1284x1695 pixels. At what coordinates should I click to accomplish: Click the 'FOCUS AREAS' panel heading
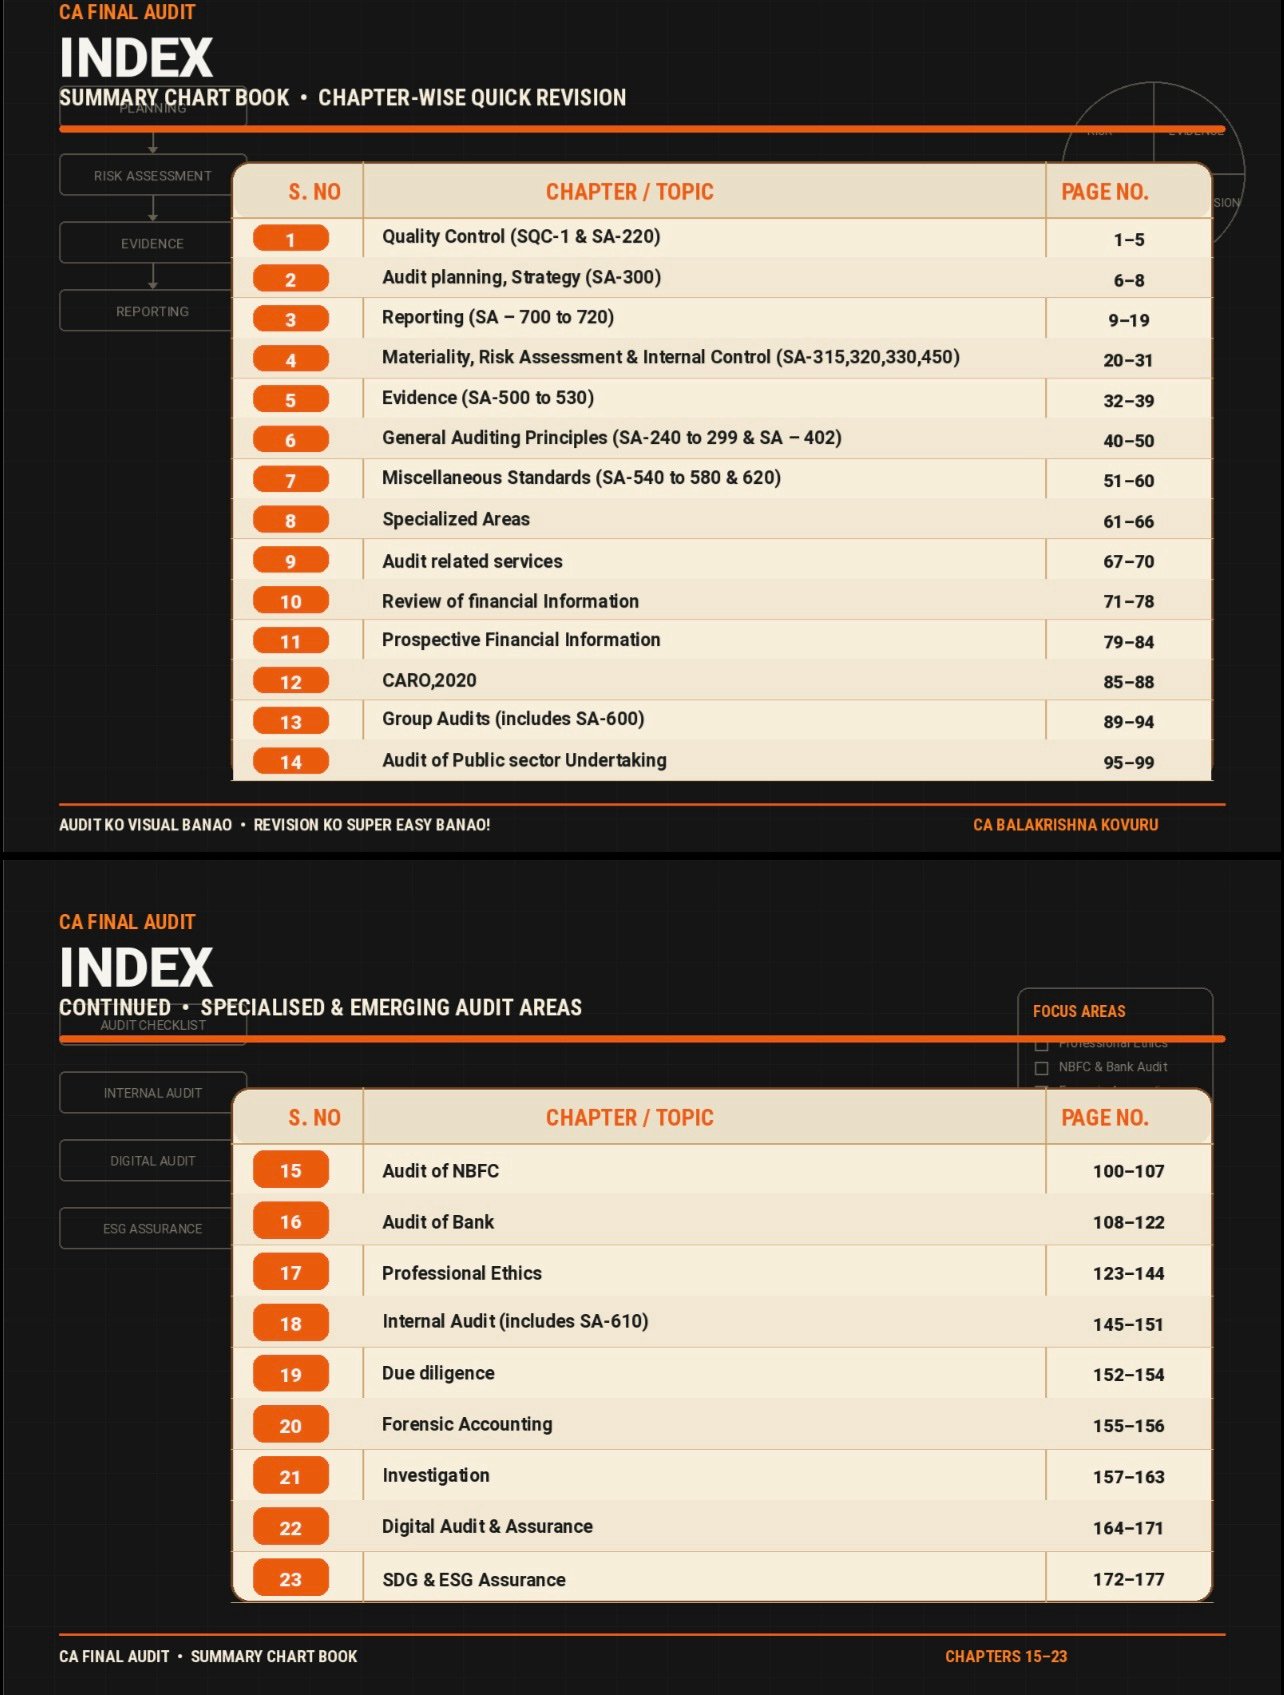click(x=1079, y=1011)
